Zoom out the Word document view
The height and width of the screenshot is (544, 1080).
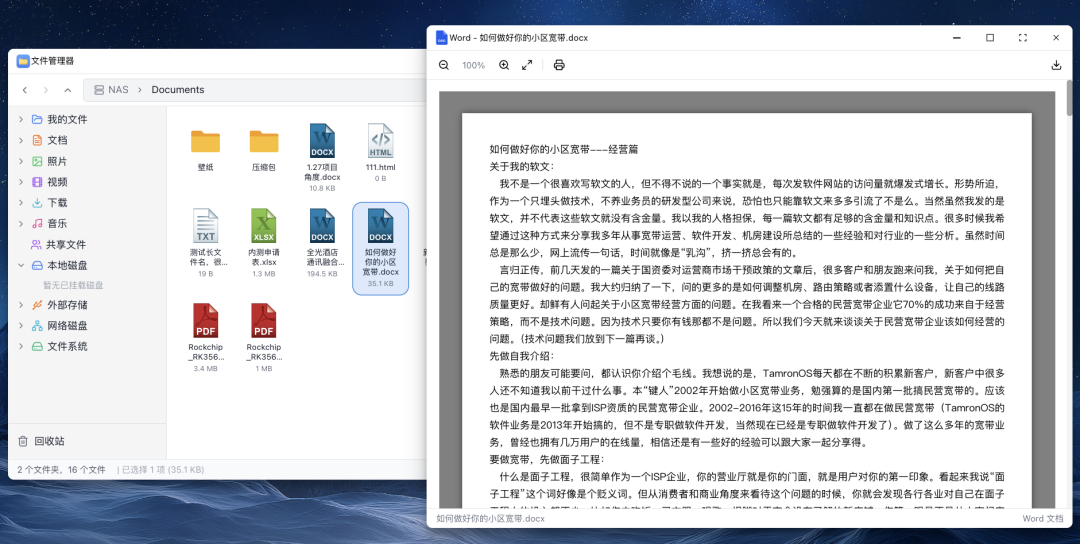point(444,65)
